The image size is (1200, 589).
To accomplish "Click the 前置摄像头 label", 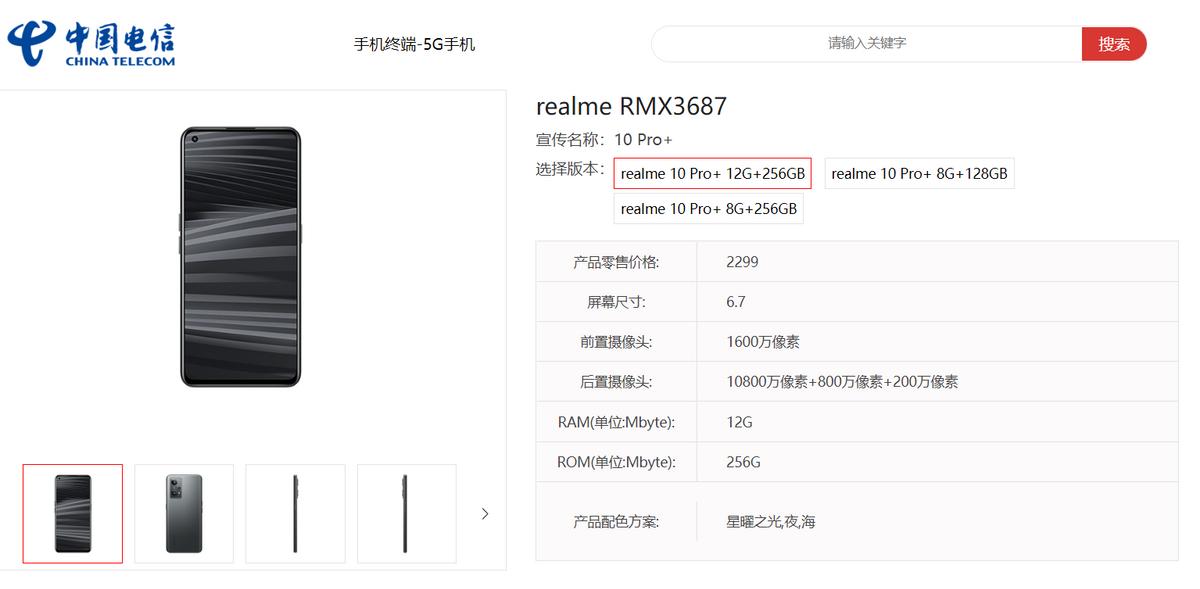I will click(616, 342).
